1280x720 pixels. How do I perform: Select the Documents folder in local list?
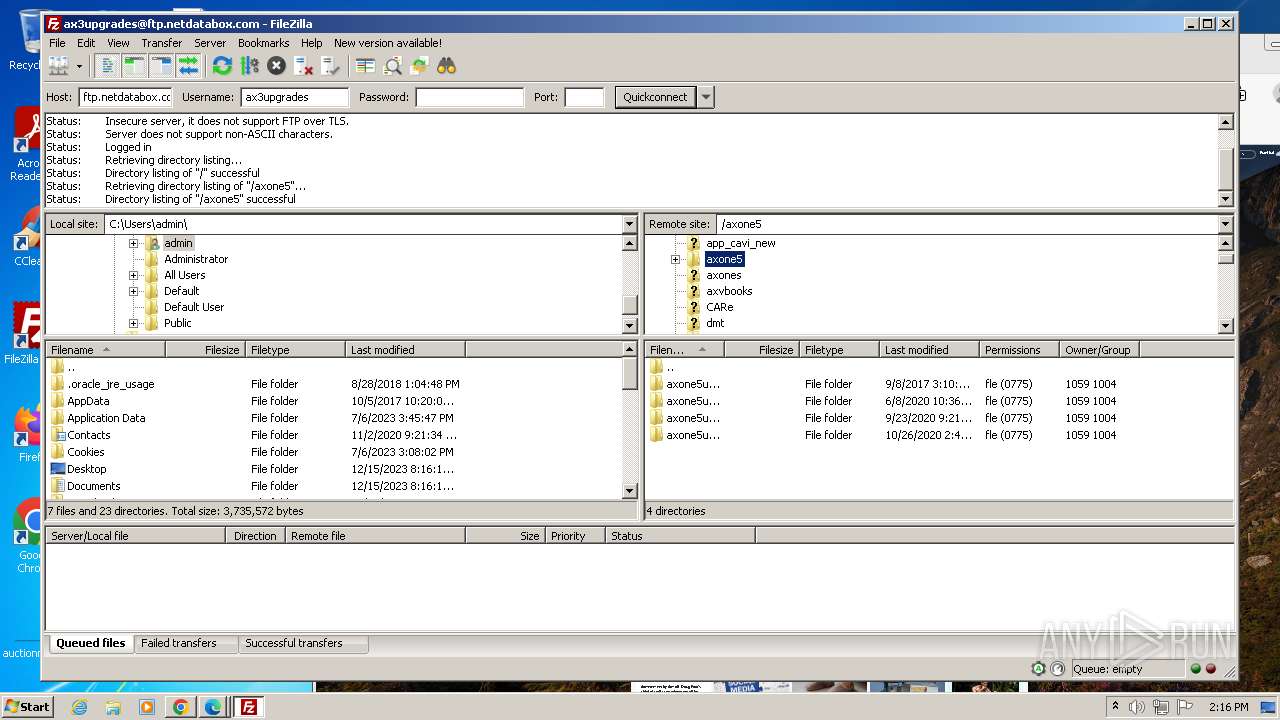pyautogui.click(x=93, y=486)
